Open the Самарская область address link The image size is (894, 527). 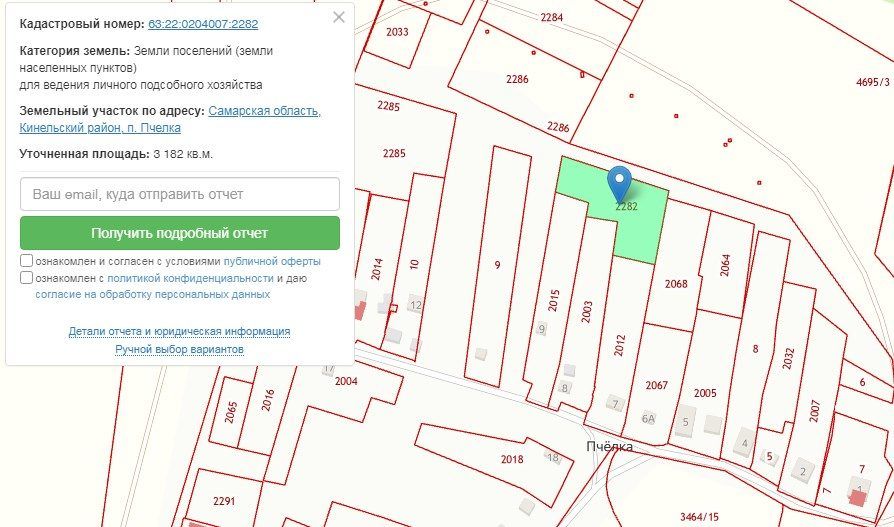(265, 111)
